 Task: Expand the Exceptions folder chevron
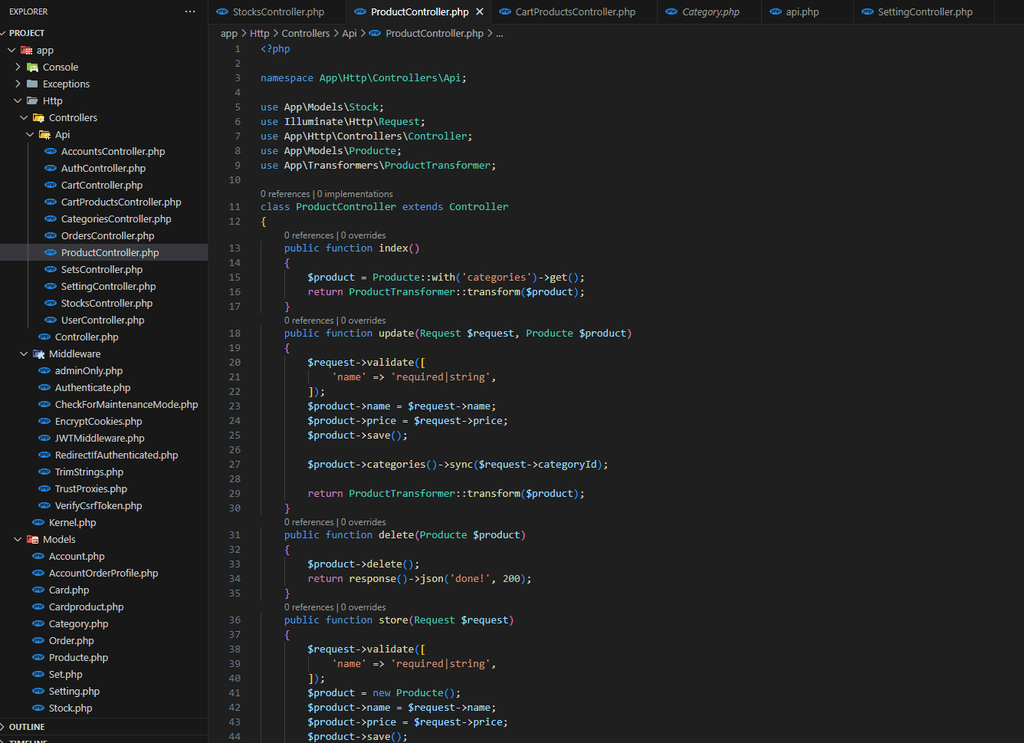[x=18, y=84]
